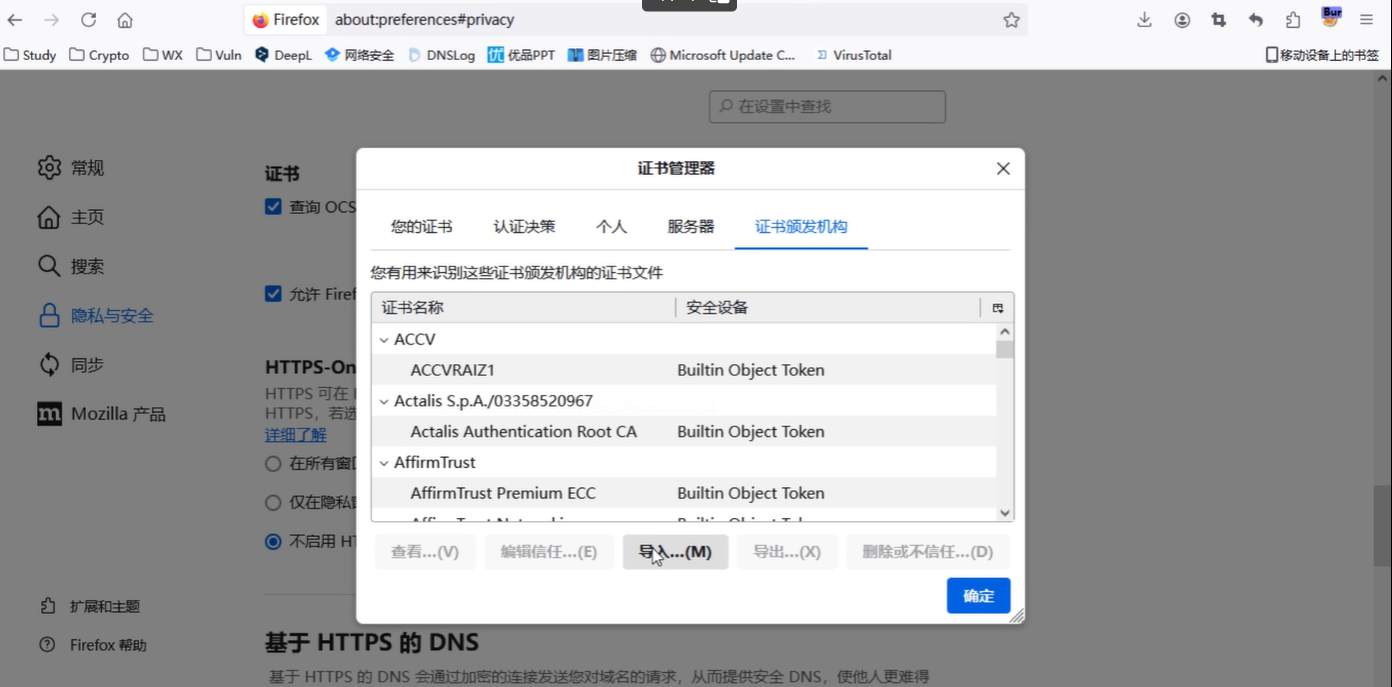The height and width of the screenshot is (687, 1392).
Task: Open the downloads panel icon
Action: point(1145,20)
